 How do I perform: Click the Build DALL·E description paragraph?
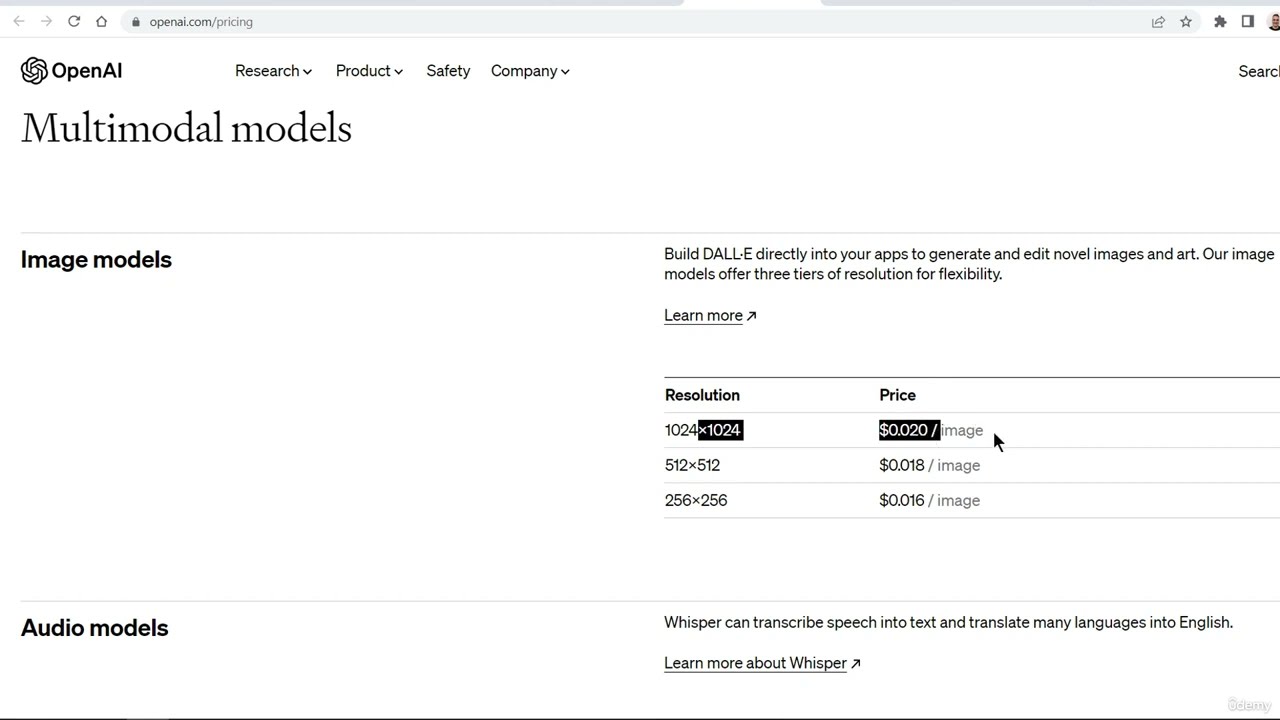pos(969,264)
